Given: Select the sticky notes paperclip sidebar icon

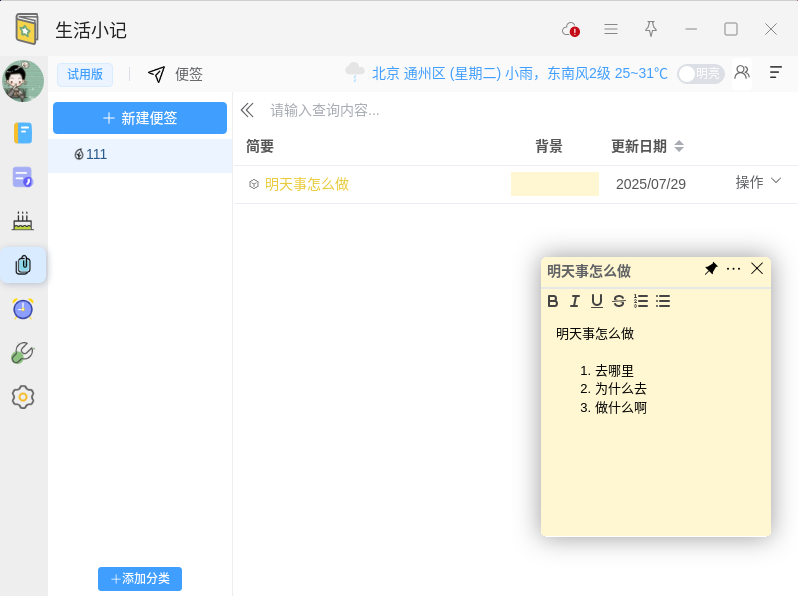Looking at the screenshot, I should [23, 265].
